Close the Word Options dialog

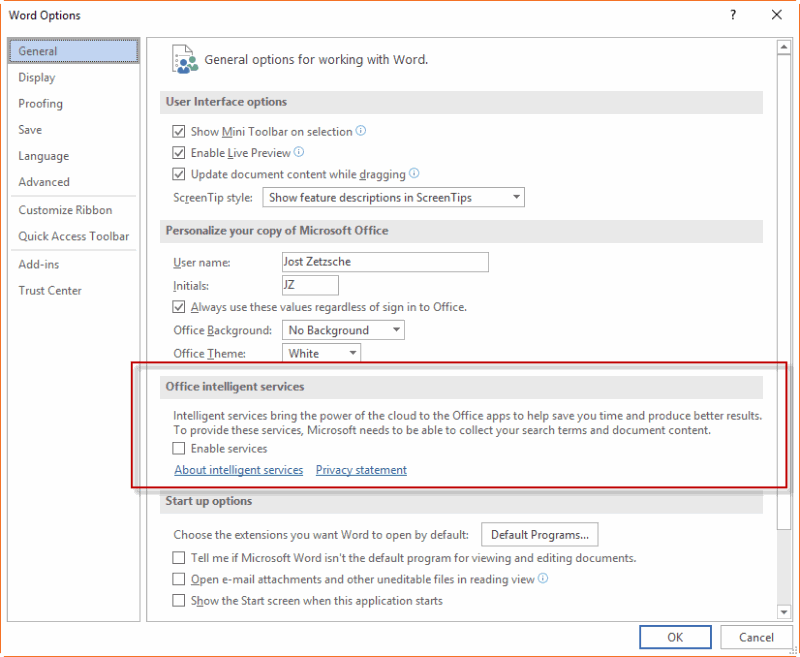tap(777, 15)
